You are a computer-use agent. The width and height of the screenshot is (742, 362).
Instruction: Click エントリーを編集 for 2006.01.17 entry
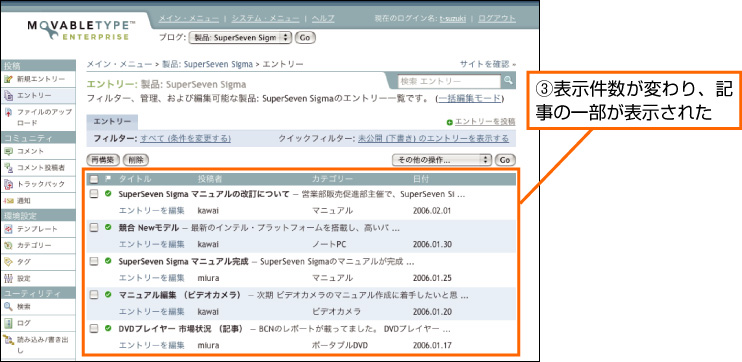[151, 345]
